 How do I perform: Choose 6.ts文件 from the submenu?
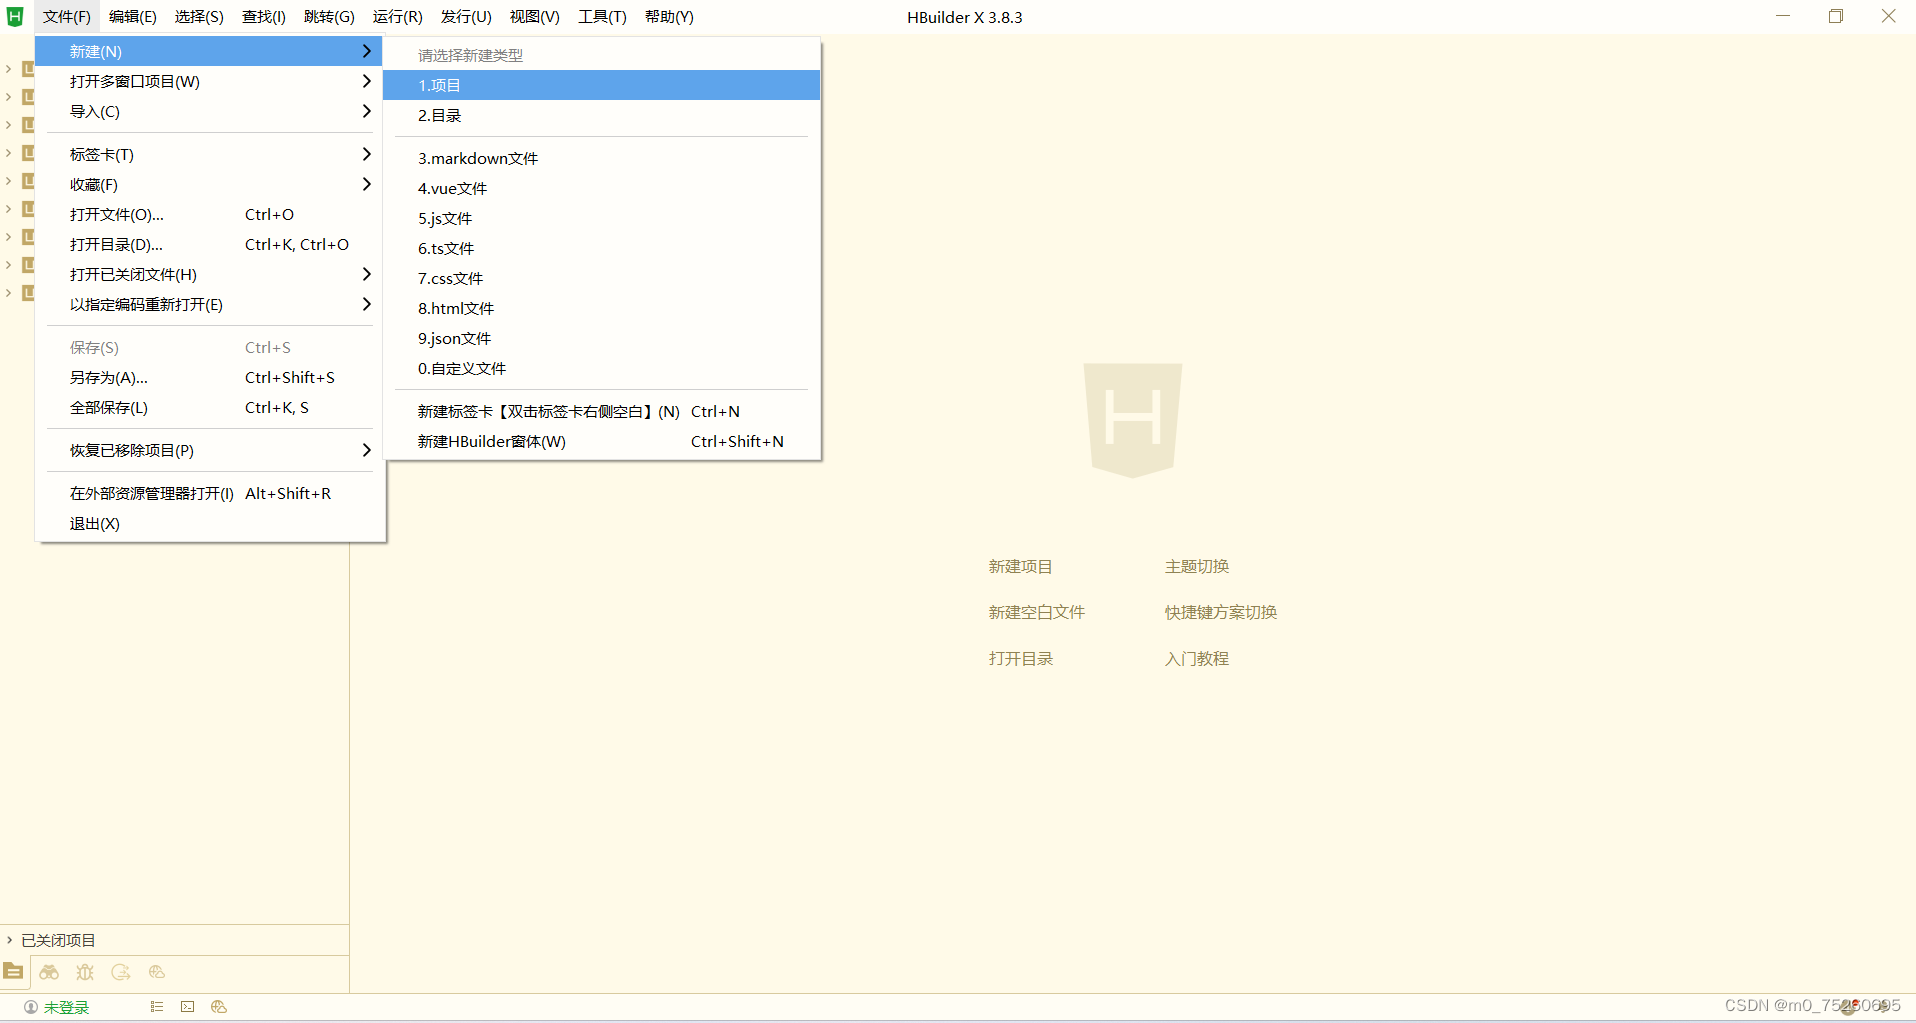pos(601,248)
